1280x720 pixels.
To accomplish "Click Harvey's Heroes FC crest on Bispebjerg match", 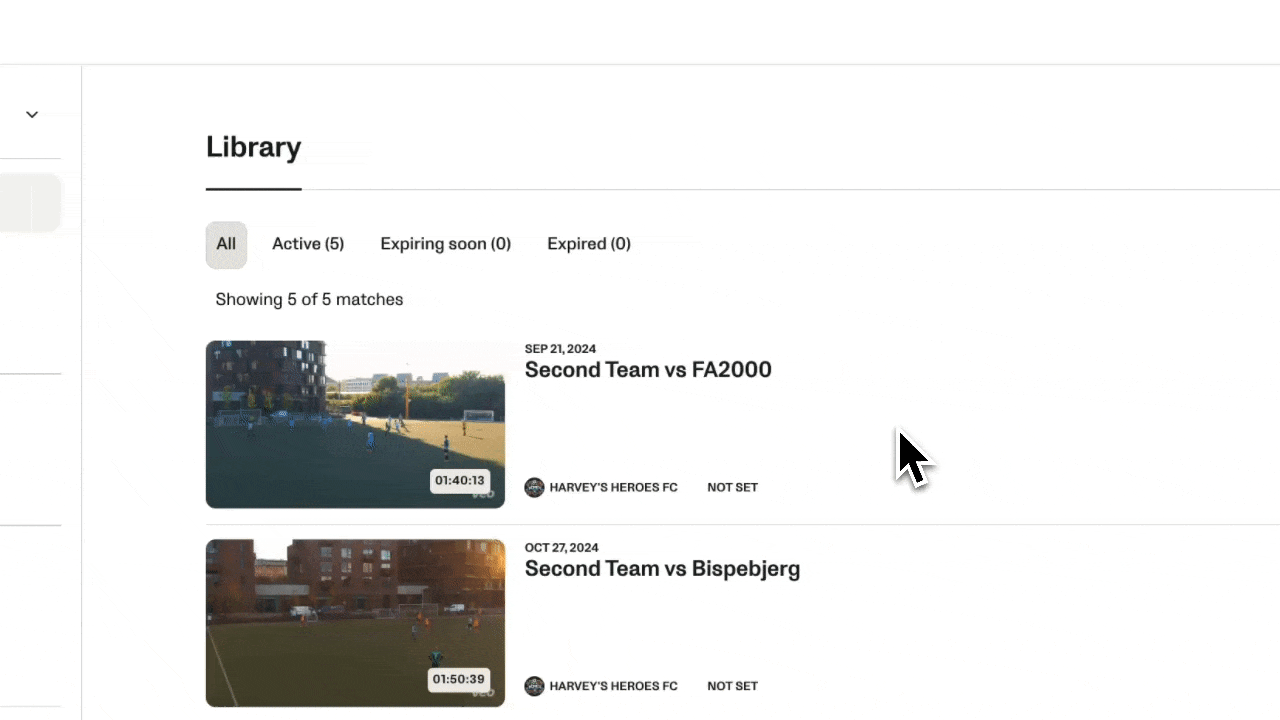I will [x=535, y=686].
